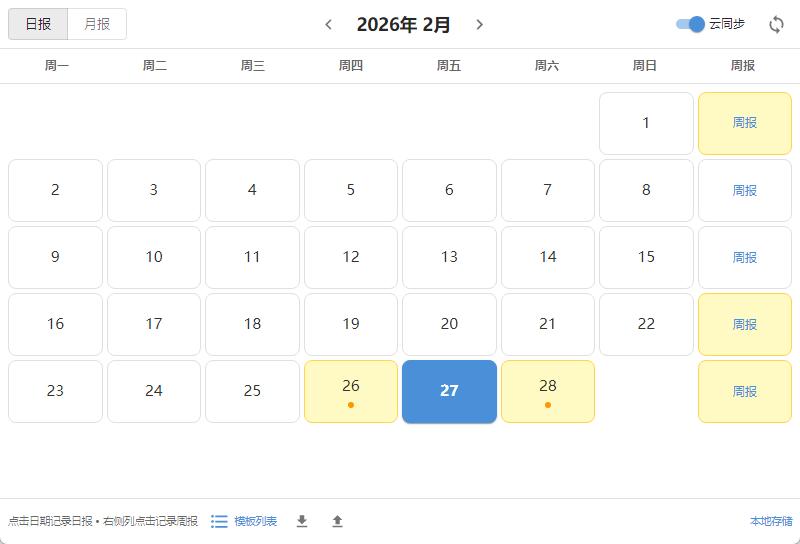This screenshot has width=800, height=544.
Task: Click the sync refresh icon
Action: click(777, 25)
